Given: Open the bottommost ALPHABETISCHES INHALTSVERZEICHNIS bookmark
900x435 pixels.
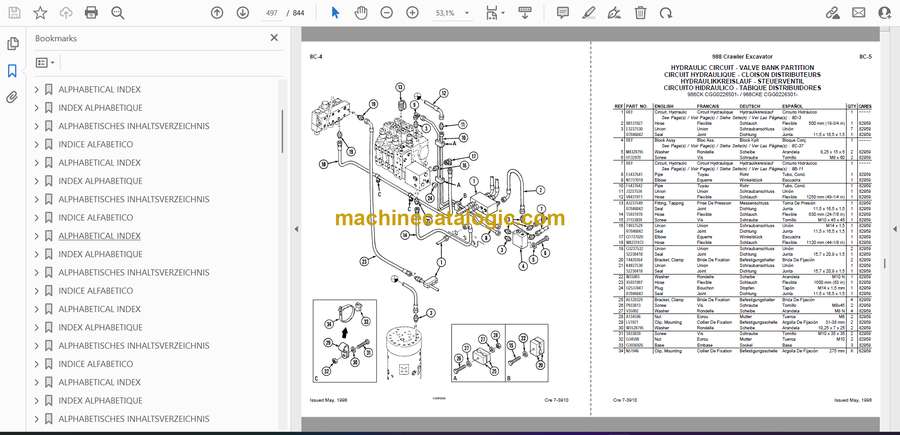Looking at the screenshot, I should pos(134,419).
